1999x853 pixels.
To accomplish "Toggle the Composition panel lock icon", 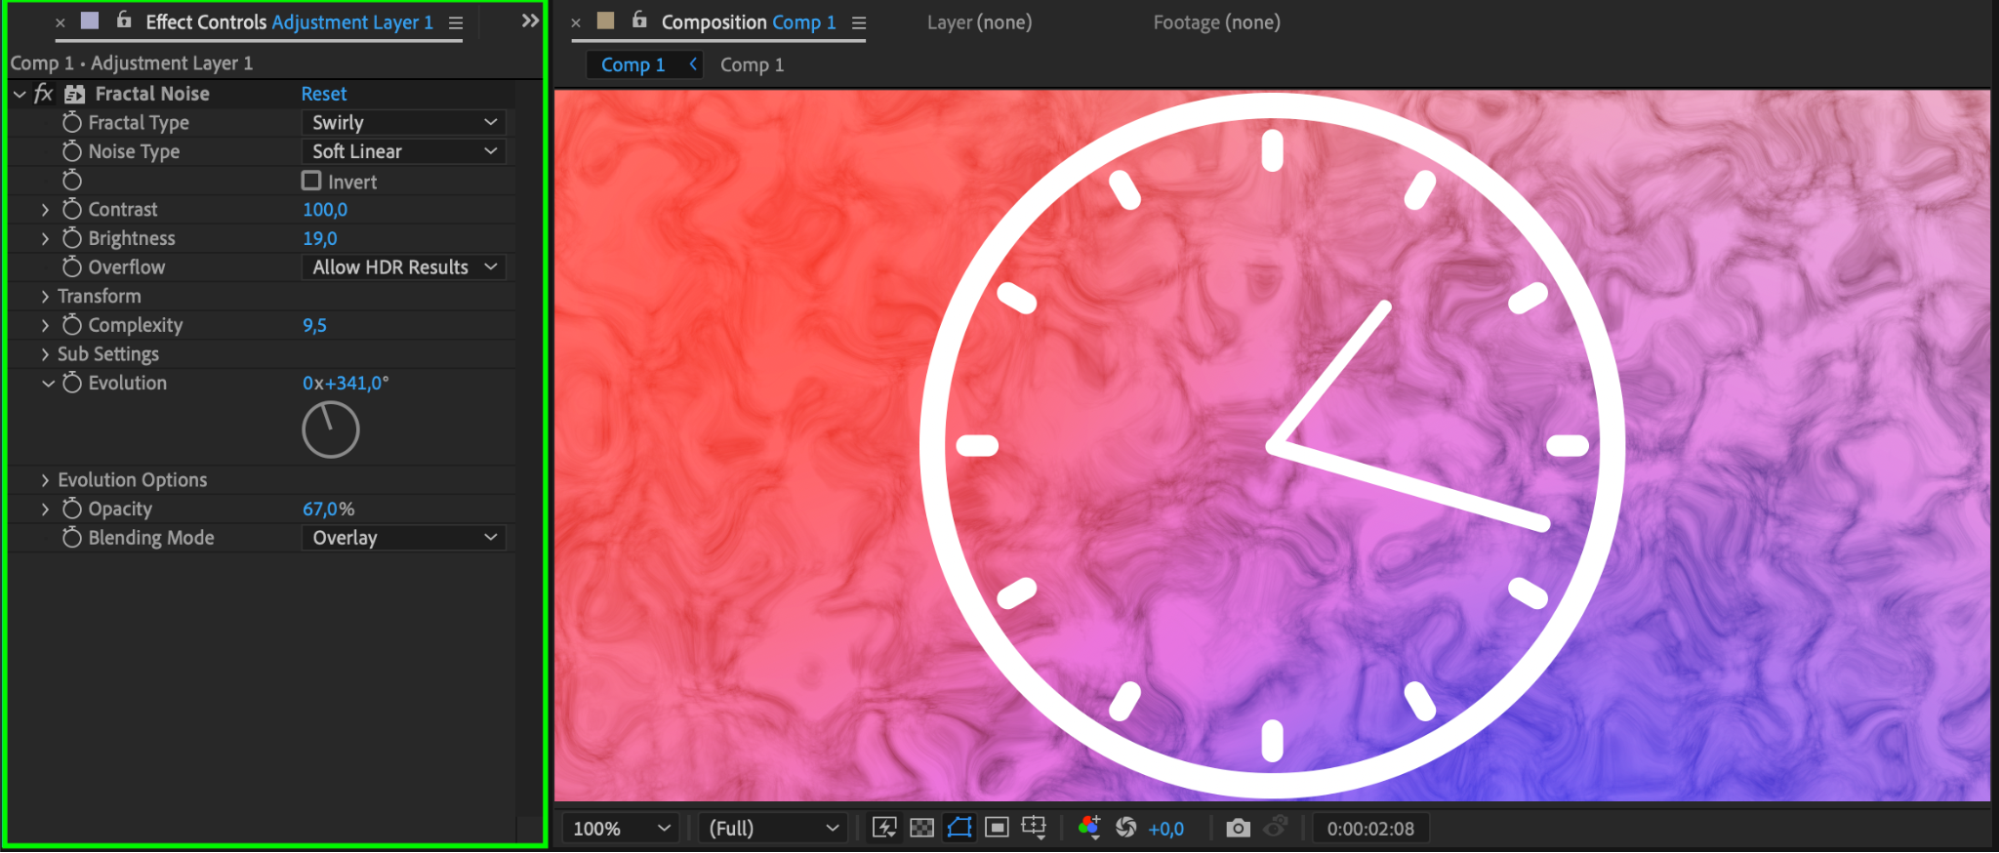I will tap(640, 20).
